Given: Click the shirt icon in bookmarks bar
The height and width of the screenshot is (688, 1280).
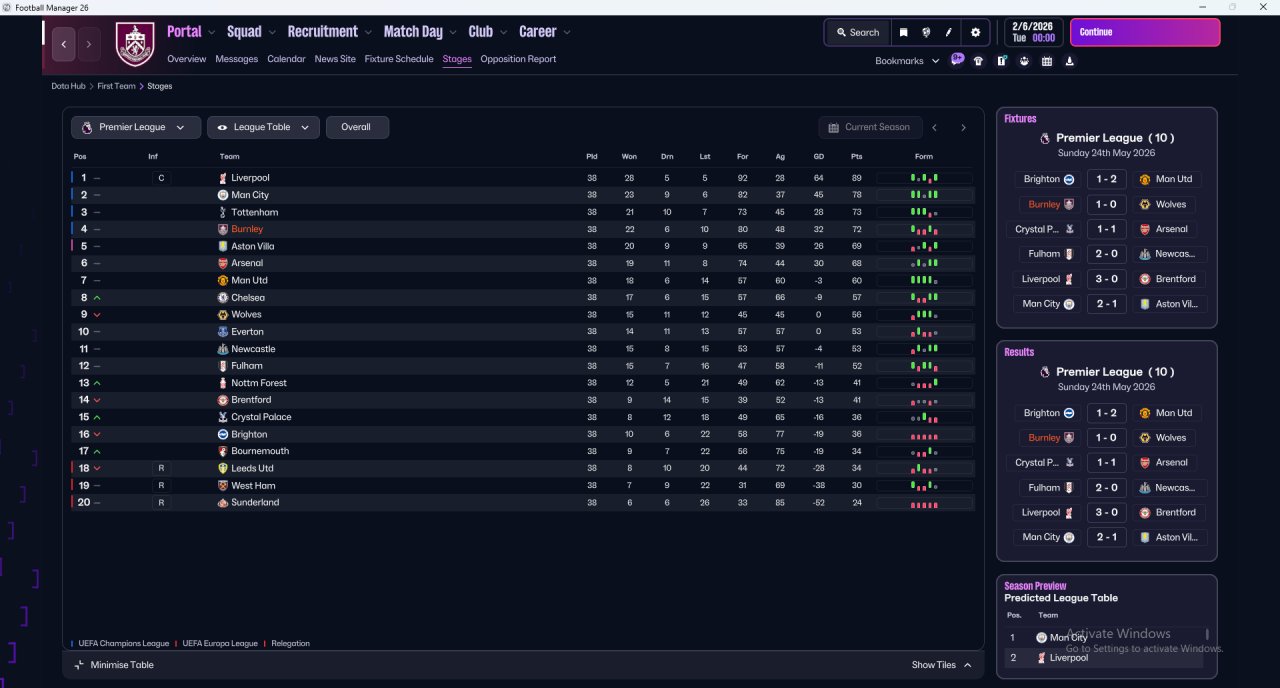Looking at the screenshot, I should pos(978,61).
